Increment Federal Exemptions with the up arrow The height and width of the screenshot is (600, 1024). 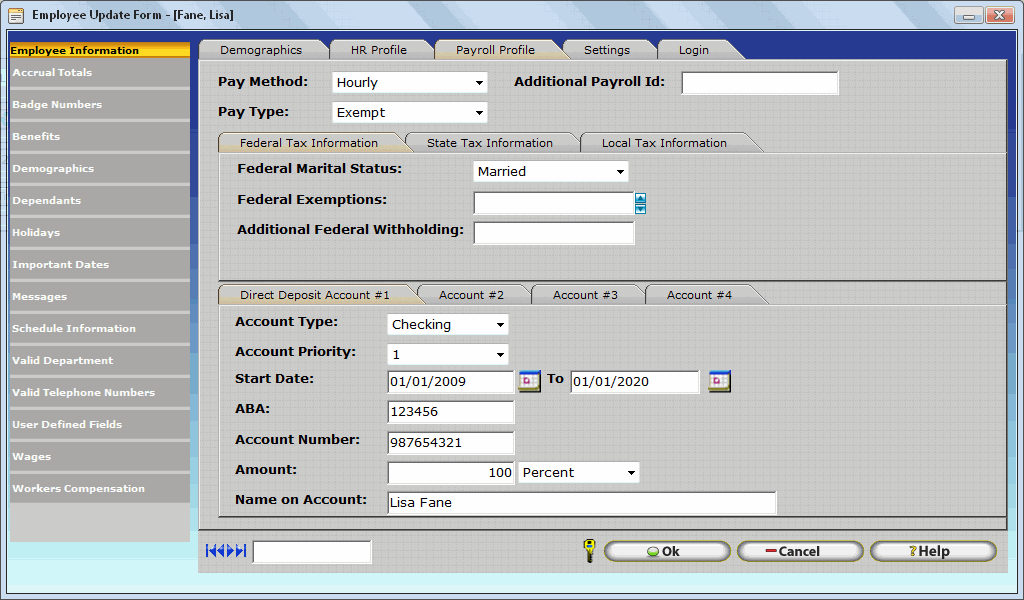click(x=641, y=198)
